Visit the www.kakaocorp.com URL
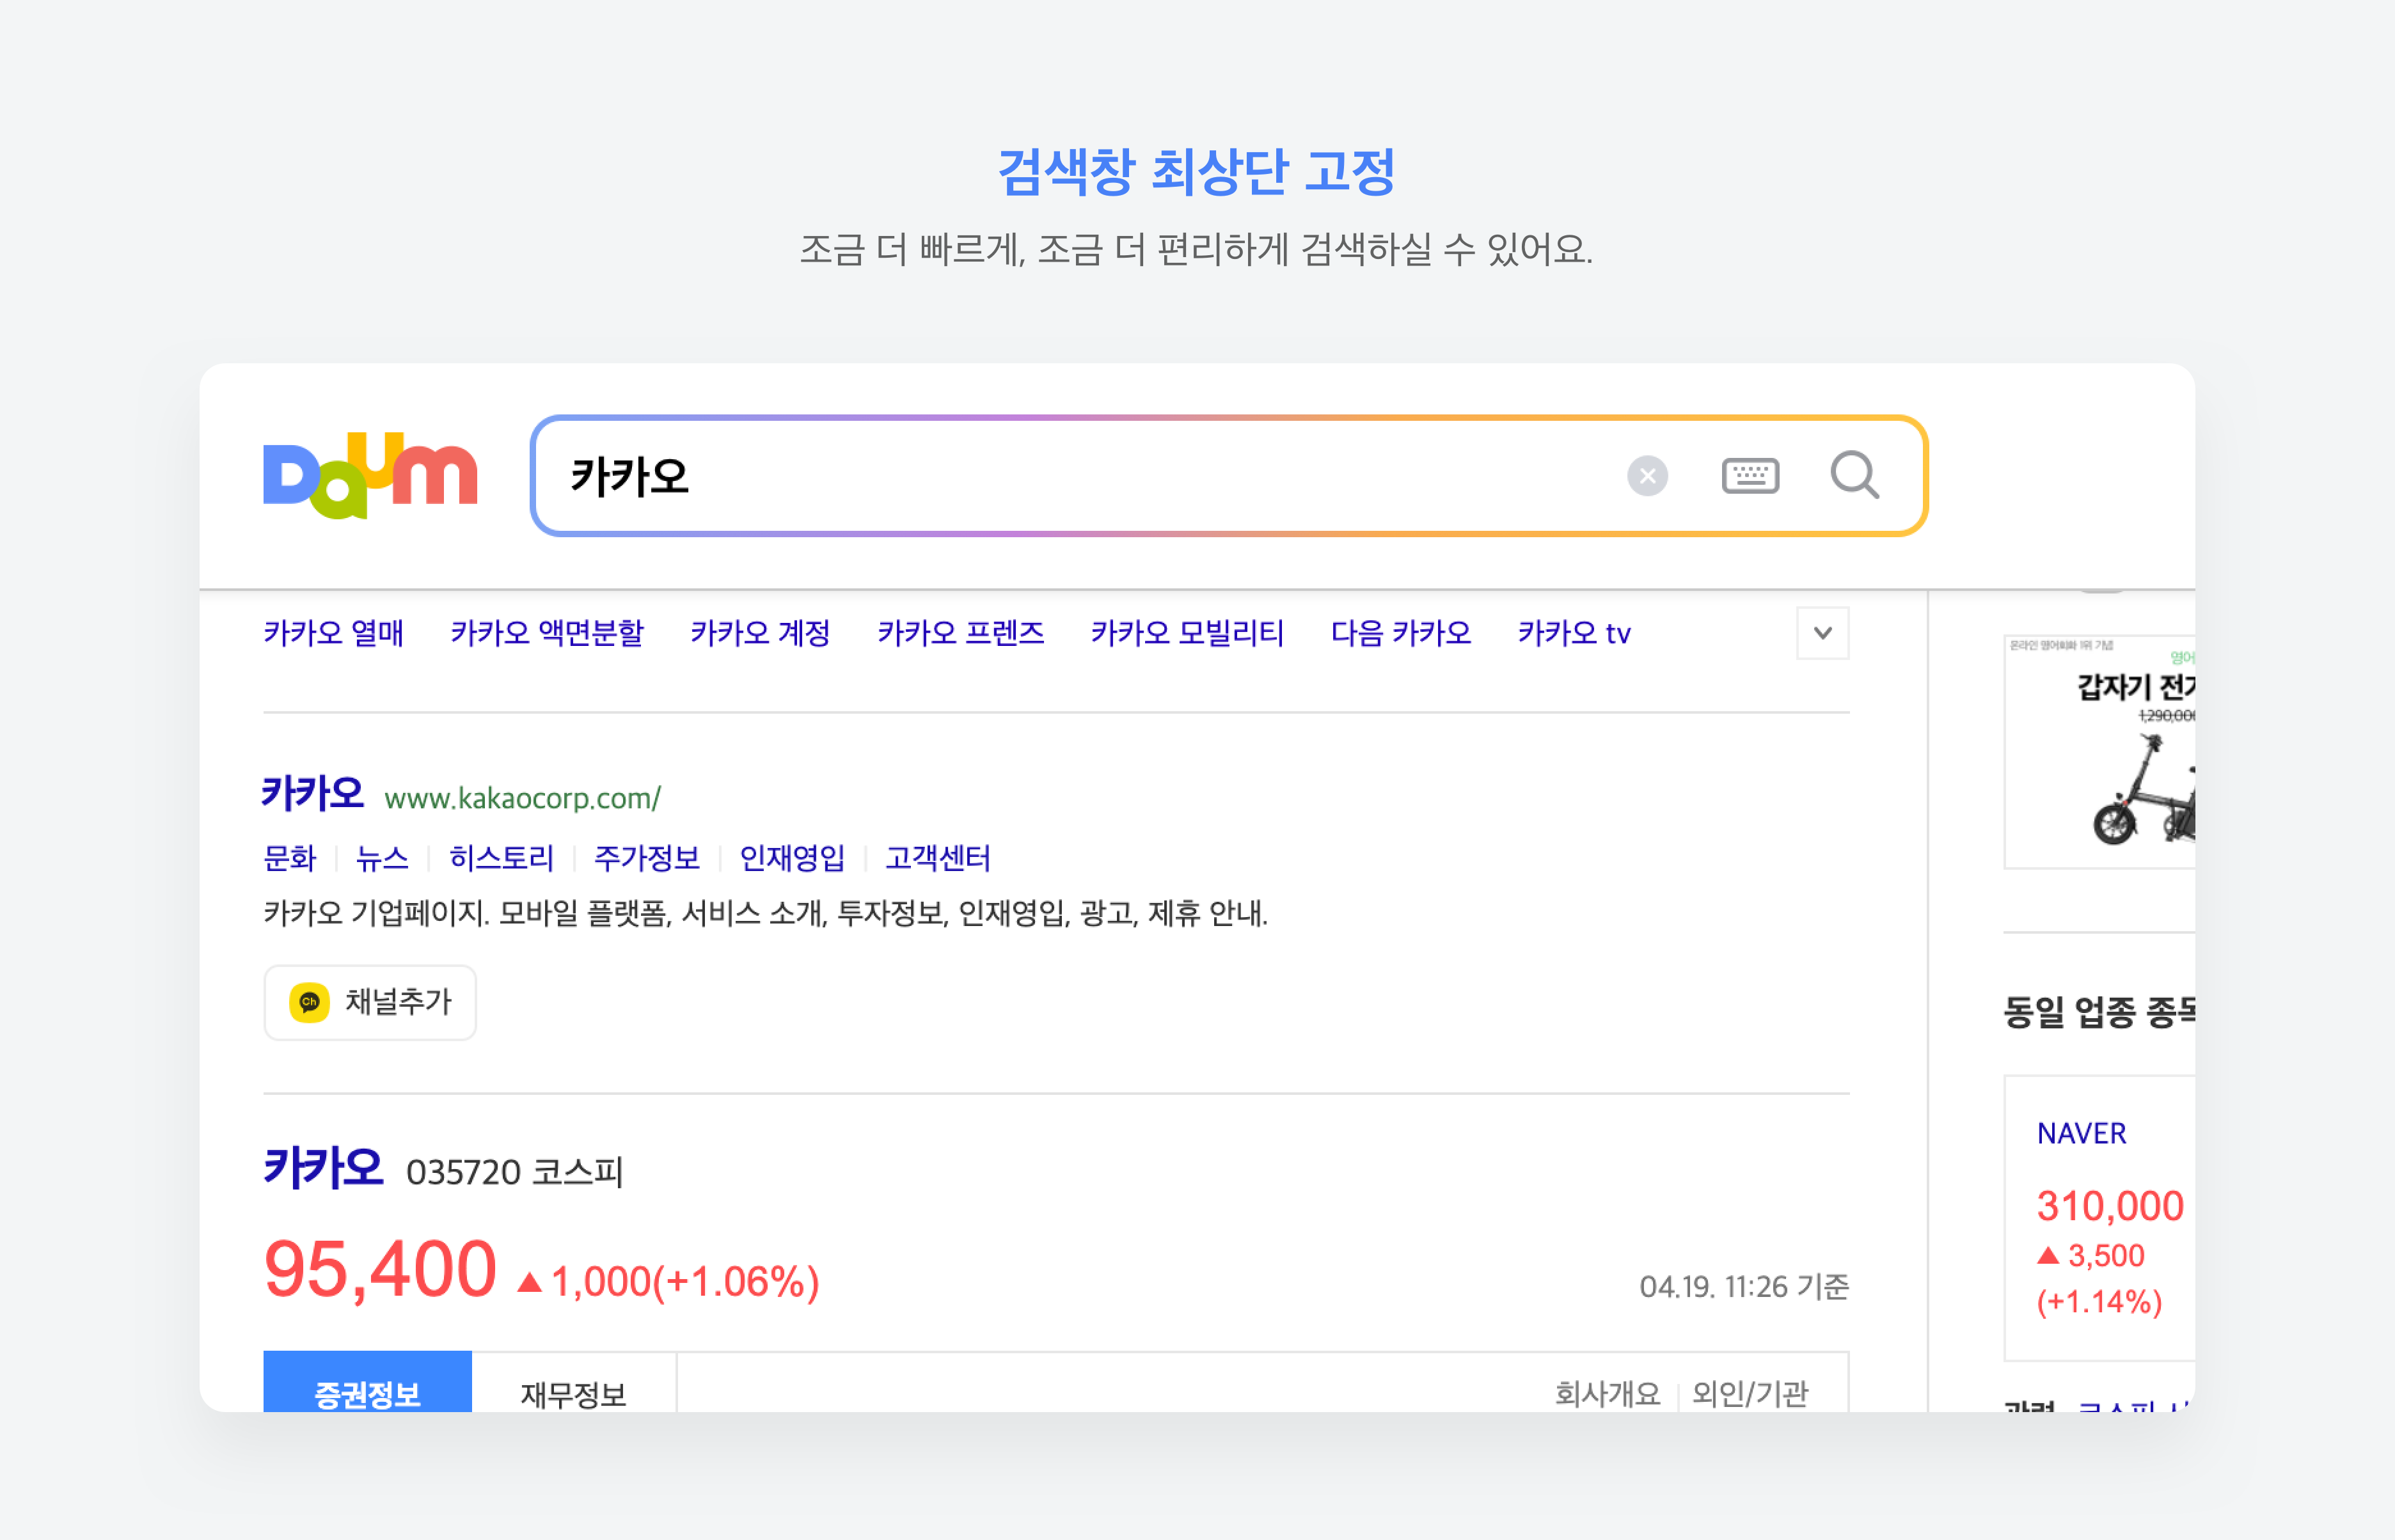Screen dimensions: 2395x1540 click(x=522, y=798)
